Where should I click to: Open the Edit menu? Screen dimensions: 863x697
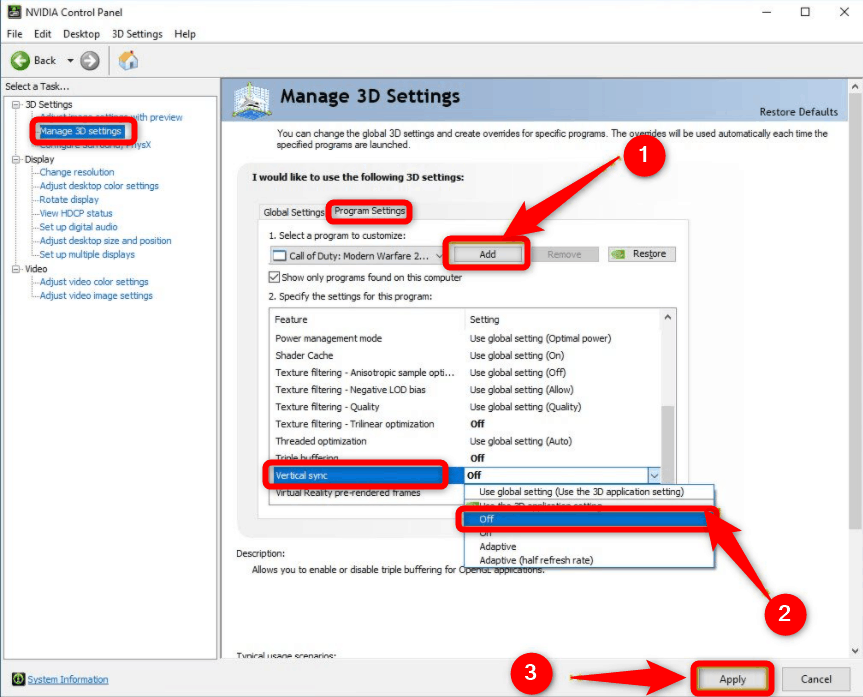coord(42,34)
